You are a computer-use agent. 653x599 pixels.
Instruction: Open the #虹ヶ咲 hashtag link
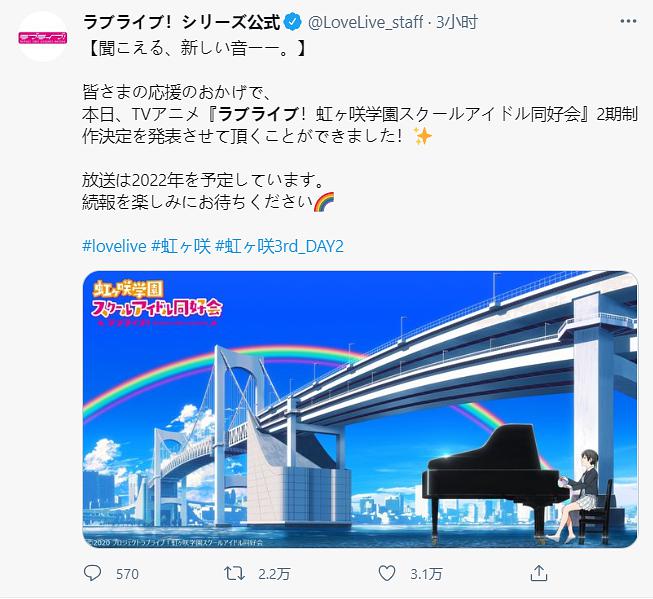coord(181,246)
